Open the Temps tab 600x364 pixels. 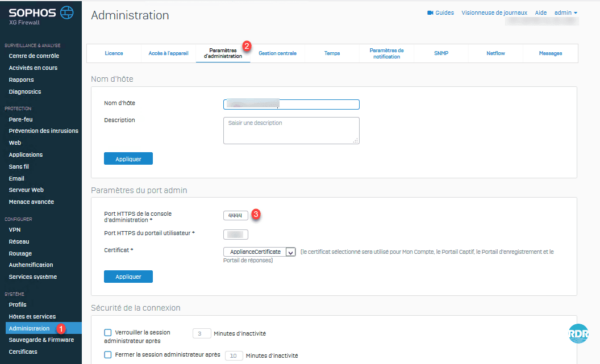[332, 53]
